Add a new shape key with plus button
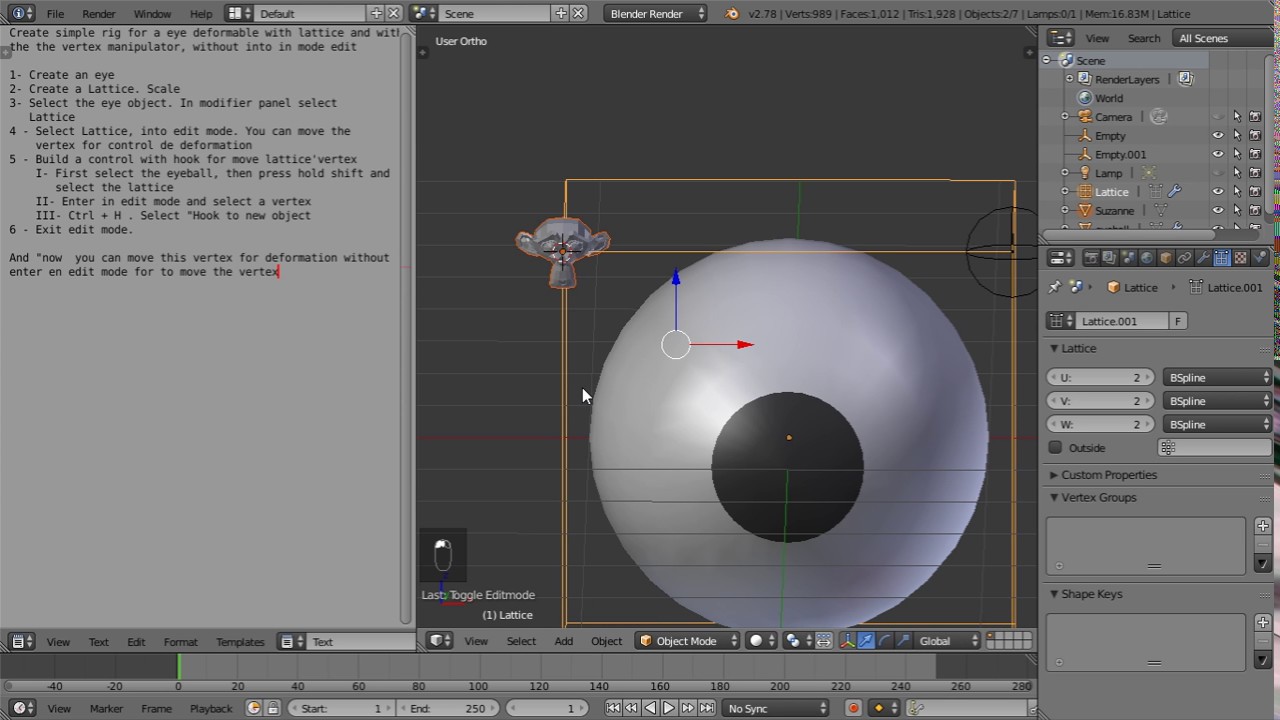This screenshot has height=720, width=1280. [x=1263, y=622]
